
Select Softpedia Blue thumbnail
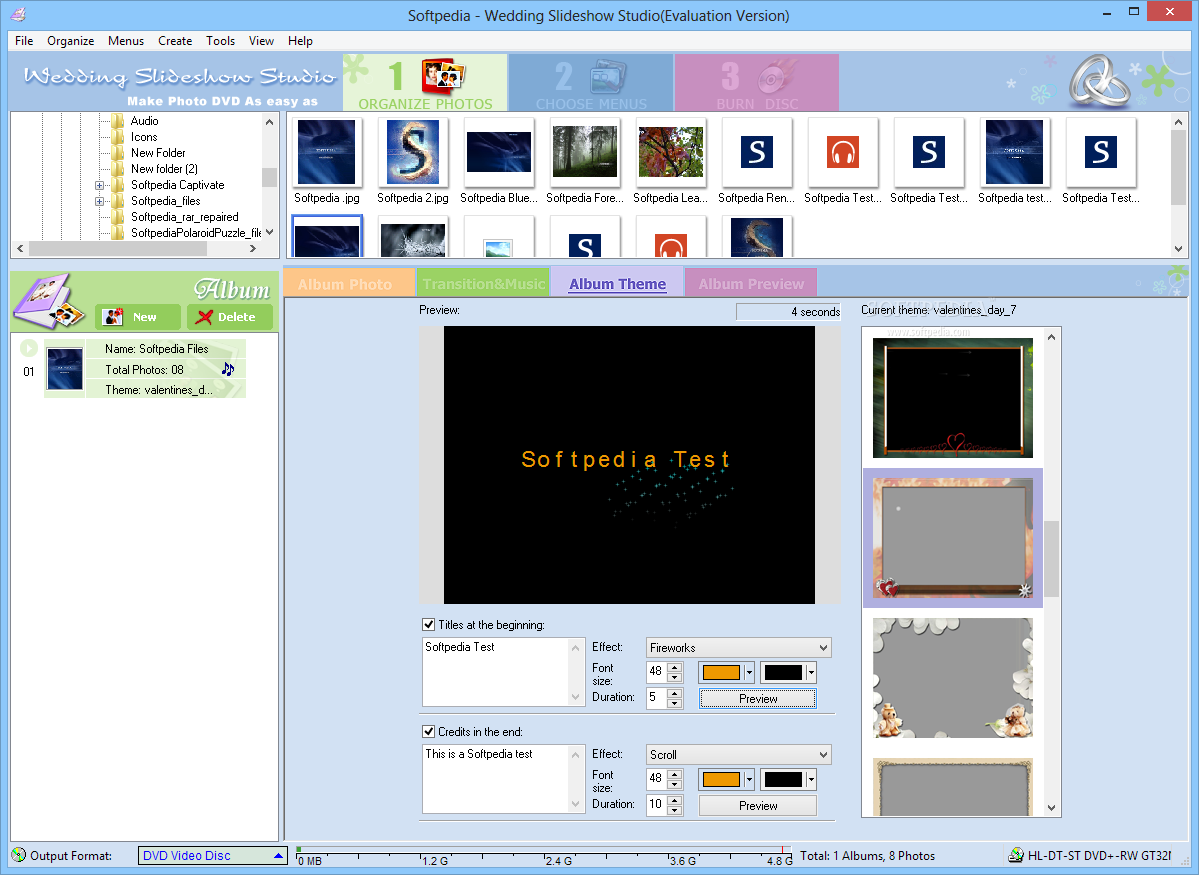[499, 152]
